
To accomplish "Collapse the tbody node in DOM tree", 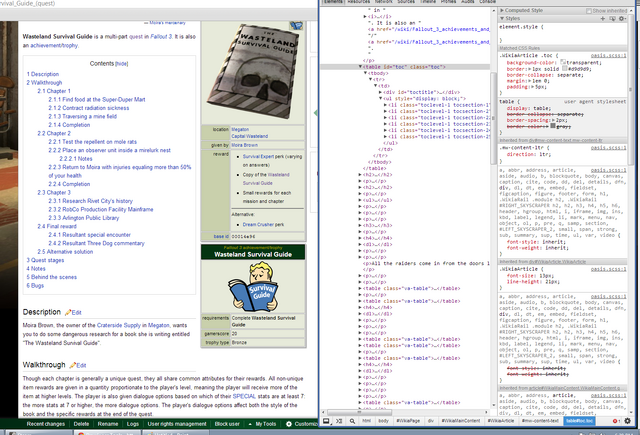I will (x=366, y=73).
